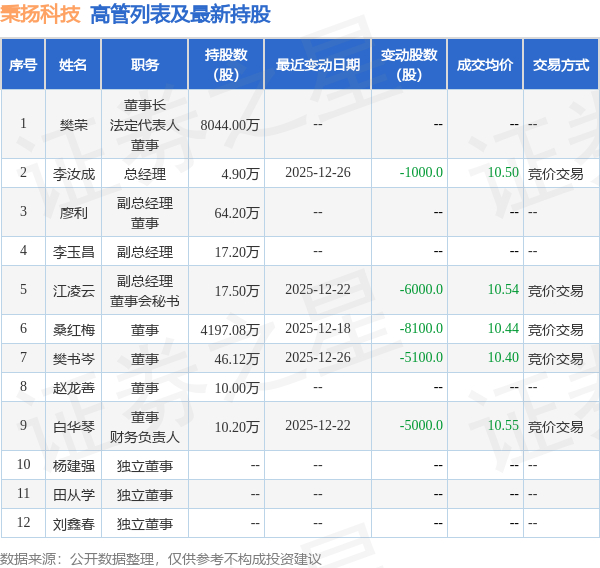600x568 pixels.
Task: Click the 变动股数(股) column header
Action: pyautogui.click(x=409, y=64)
